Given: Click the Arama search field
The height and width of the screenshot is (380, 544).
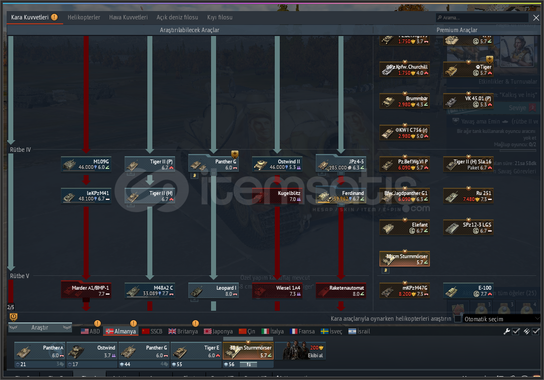Looking at the screenshot, I should click(482, 17).
